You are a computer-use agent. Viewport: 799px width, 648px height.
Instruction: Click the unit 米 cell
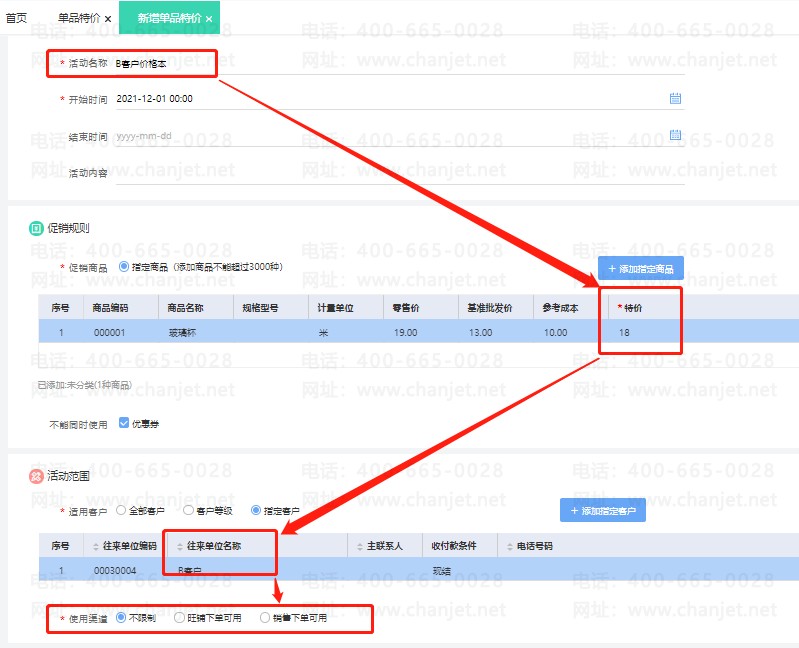click(x=324, y=333)
